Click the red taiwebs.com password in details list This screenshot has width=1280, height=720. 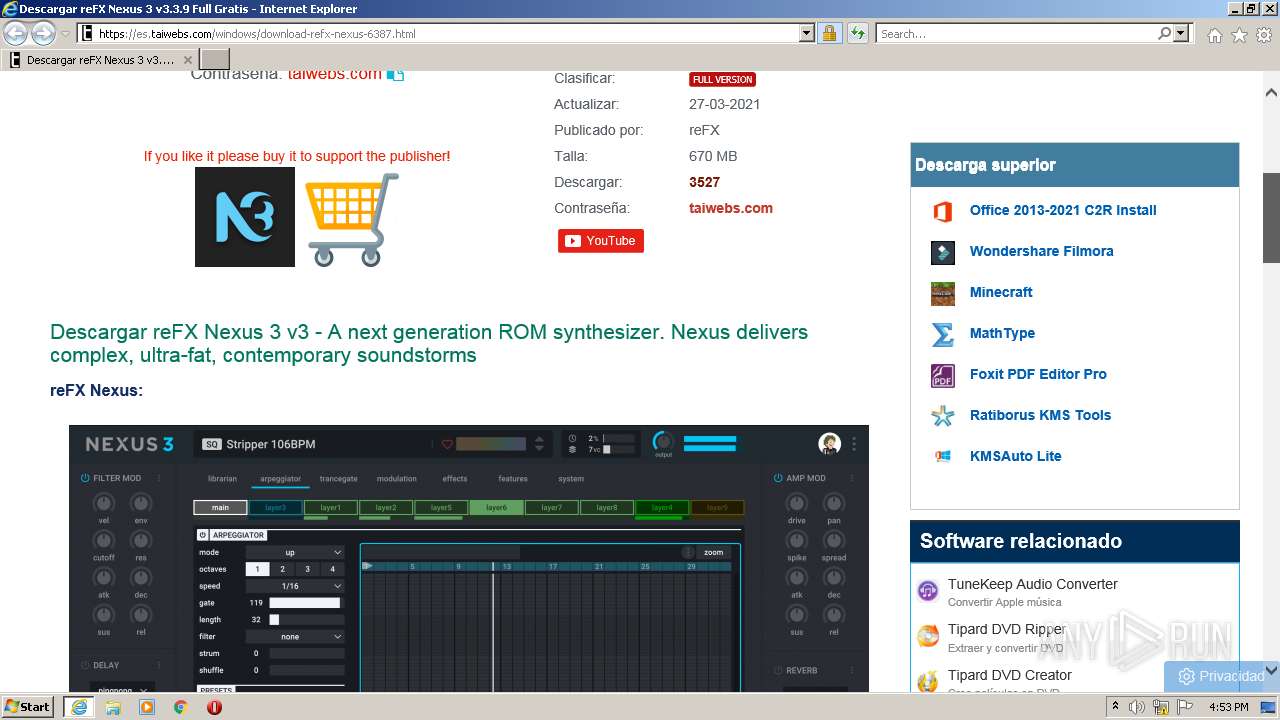(x=731, y=208)
